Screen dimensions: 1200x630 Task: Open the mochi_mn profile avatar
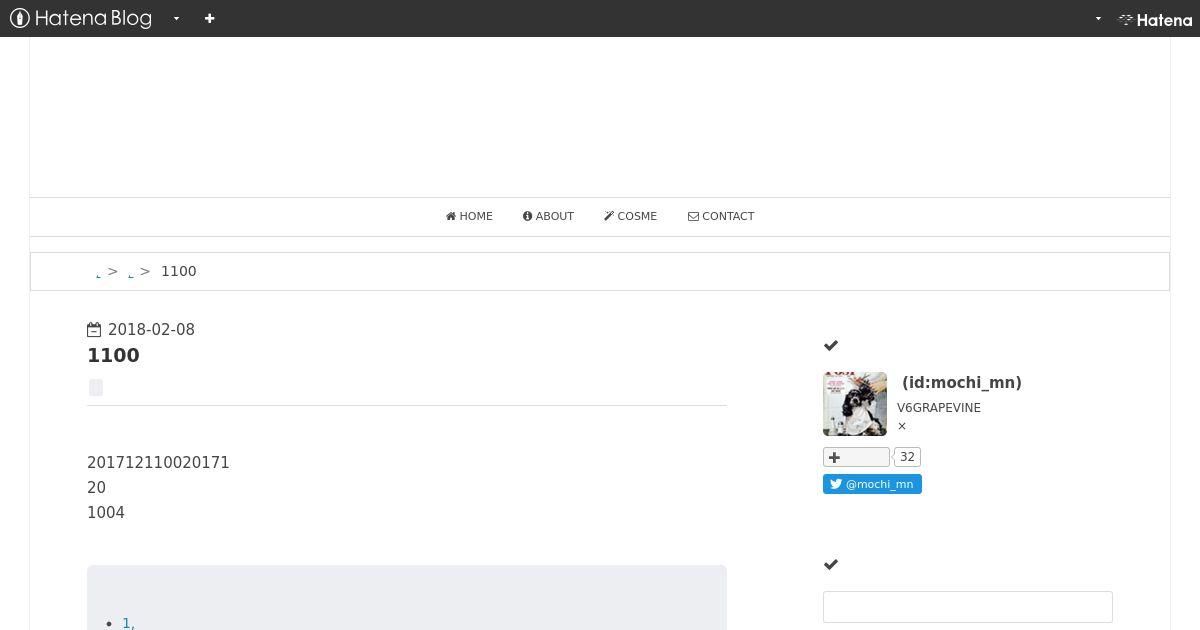click(855, 404)
